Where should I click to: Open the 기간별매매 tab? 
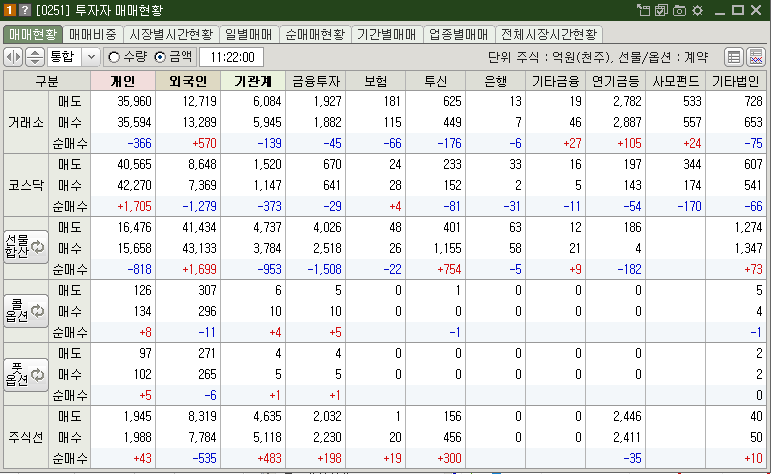click(x=386, y=34)
